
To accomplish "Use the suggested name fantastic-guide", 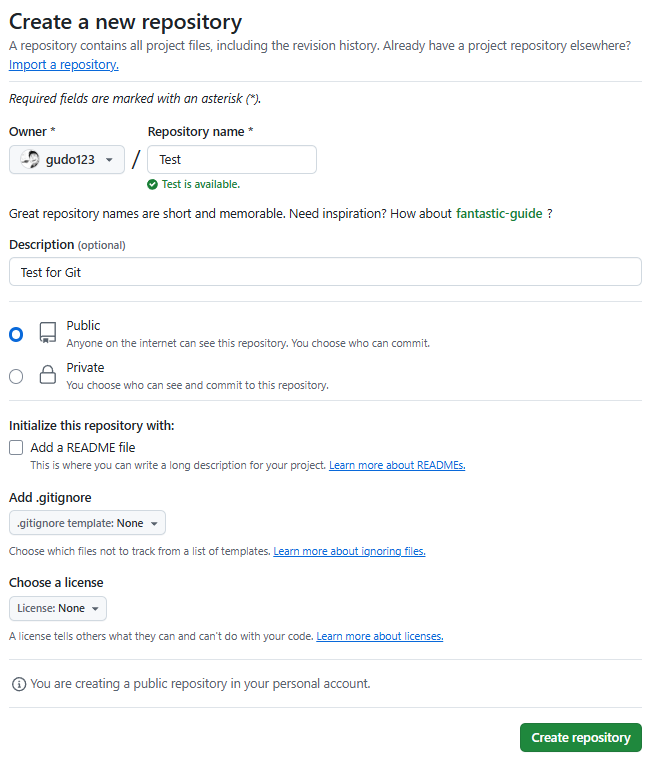I will 499,213.
